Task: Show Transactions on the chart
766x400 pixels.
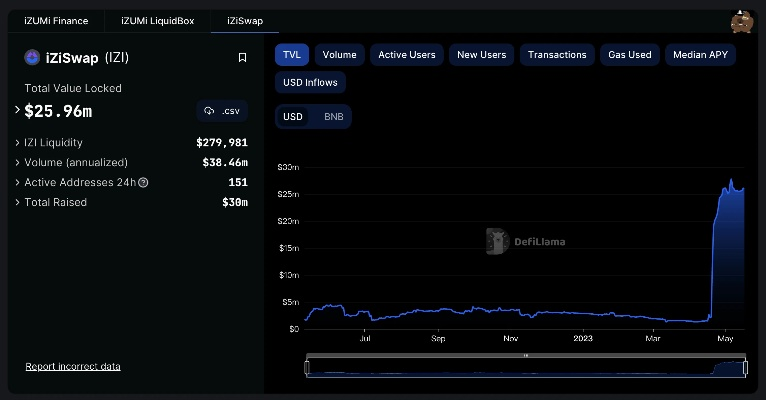Action: pos(557,55)
